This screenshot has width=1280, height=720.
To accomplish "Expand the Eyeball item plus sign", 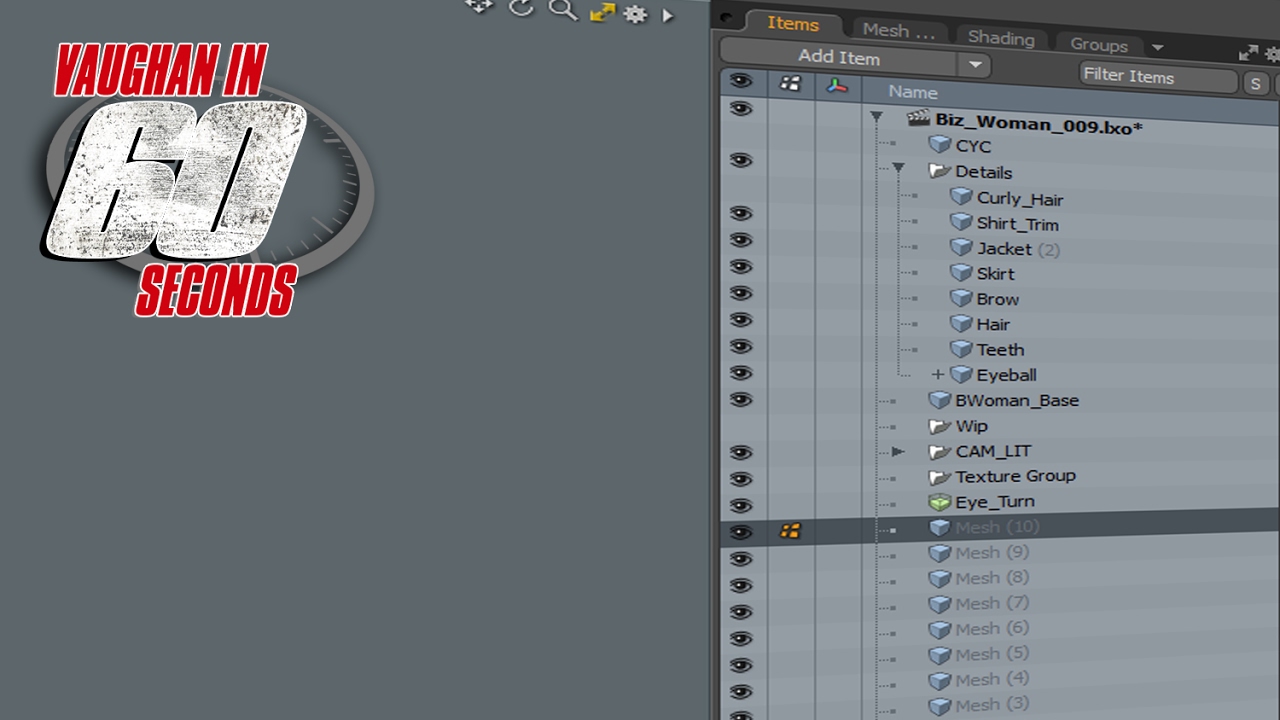I will 937,374.
